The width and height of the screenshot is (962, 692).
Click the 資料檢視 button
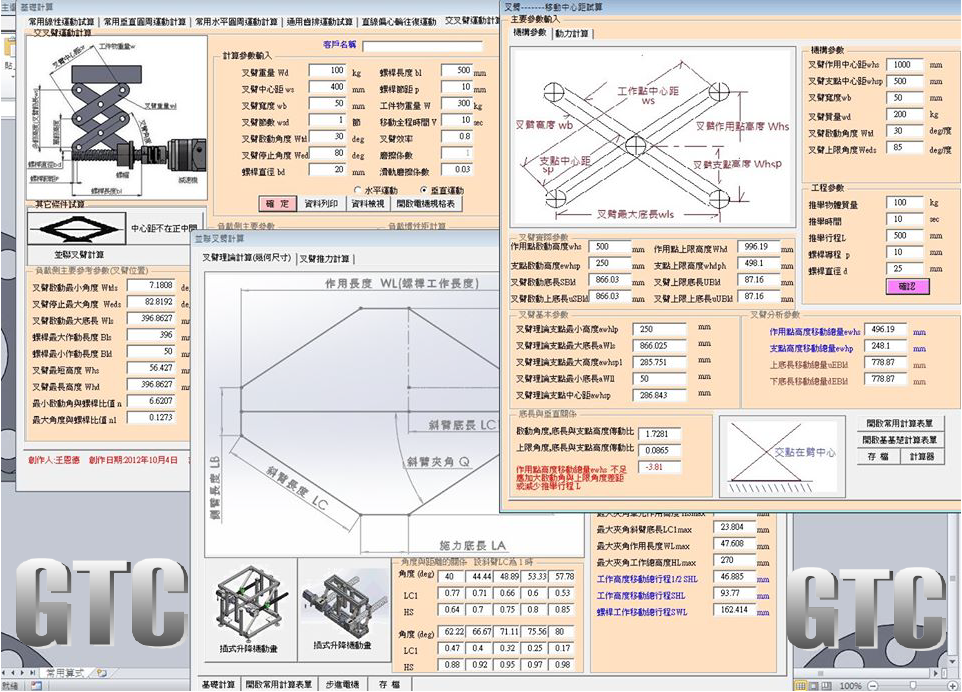pyautogui.click(x=368, y=204)
